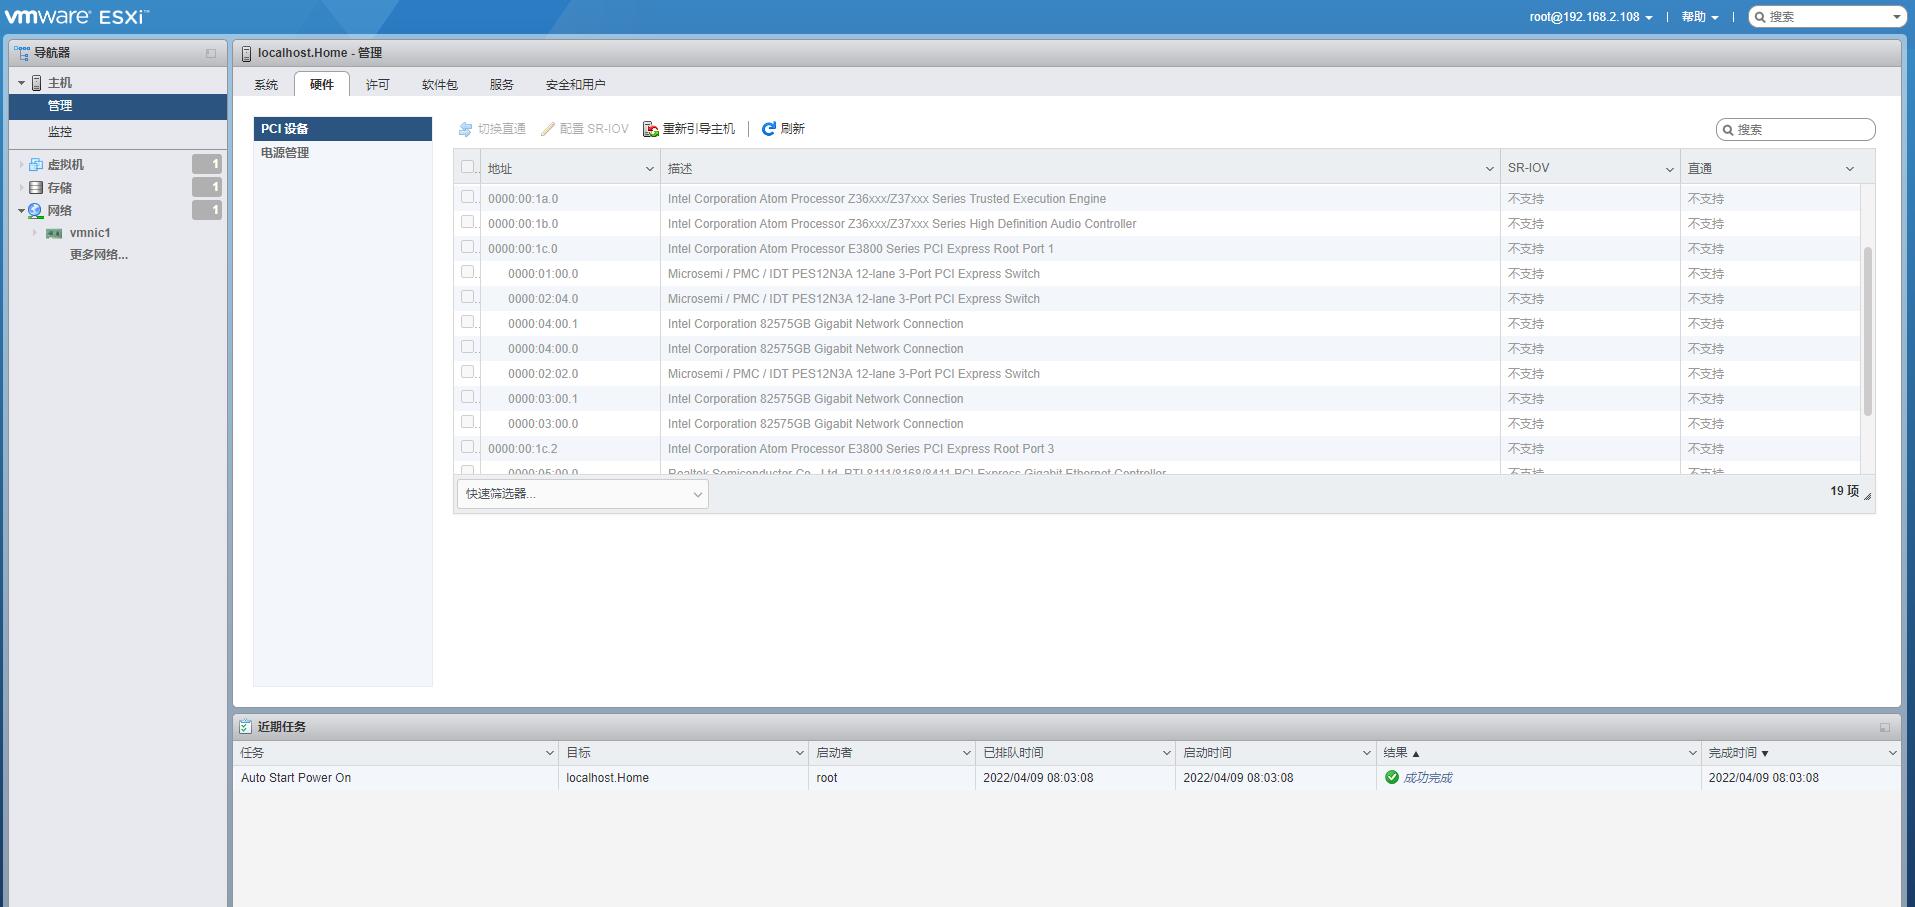Check the box for device 0000:00:1a.0
The image size is (1915, 907).
(x=467, y=197)
